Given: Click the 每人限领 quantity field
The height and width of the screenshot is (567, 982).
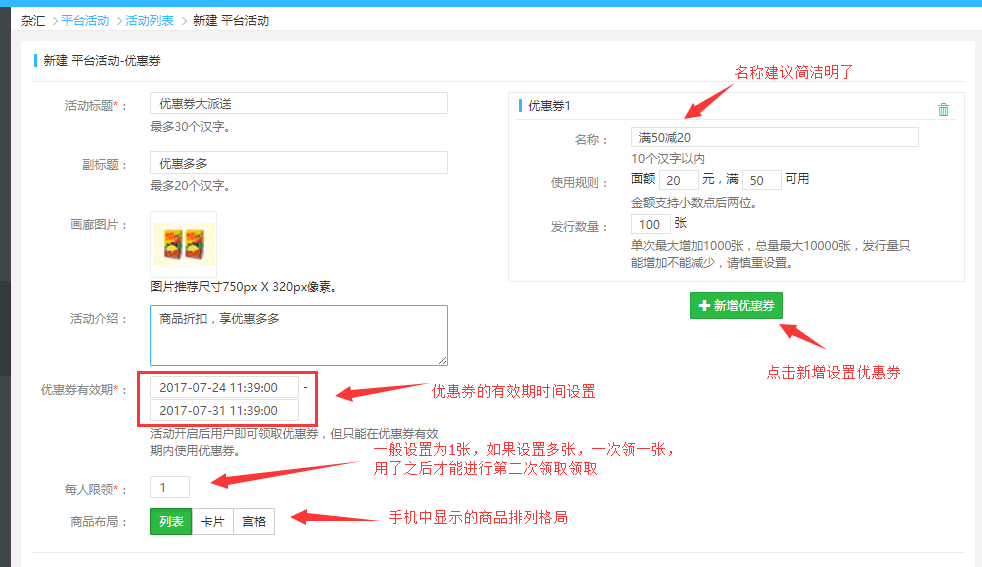Looking at the screenshot, I should click(169, 487).
